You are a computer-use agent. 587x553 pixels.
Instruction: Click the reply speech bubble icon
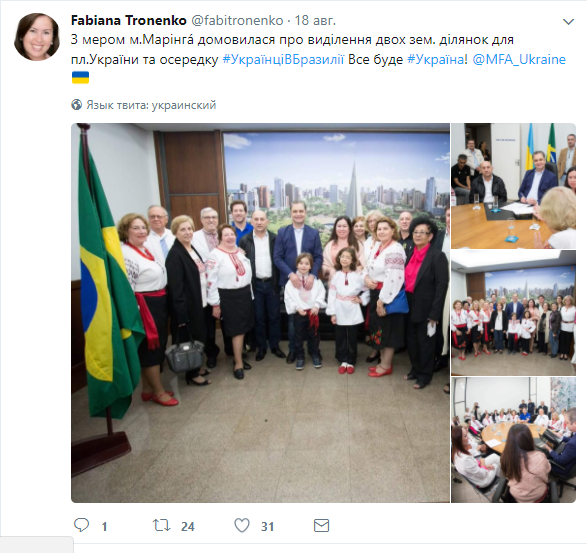click(82, 525)
